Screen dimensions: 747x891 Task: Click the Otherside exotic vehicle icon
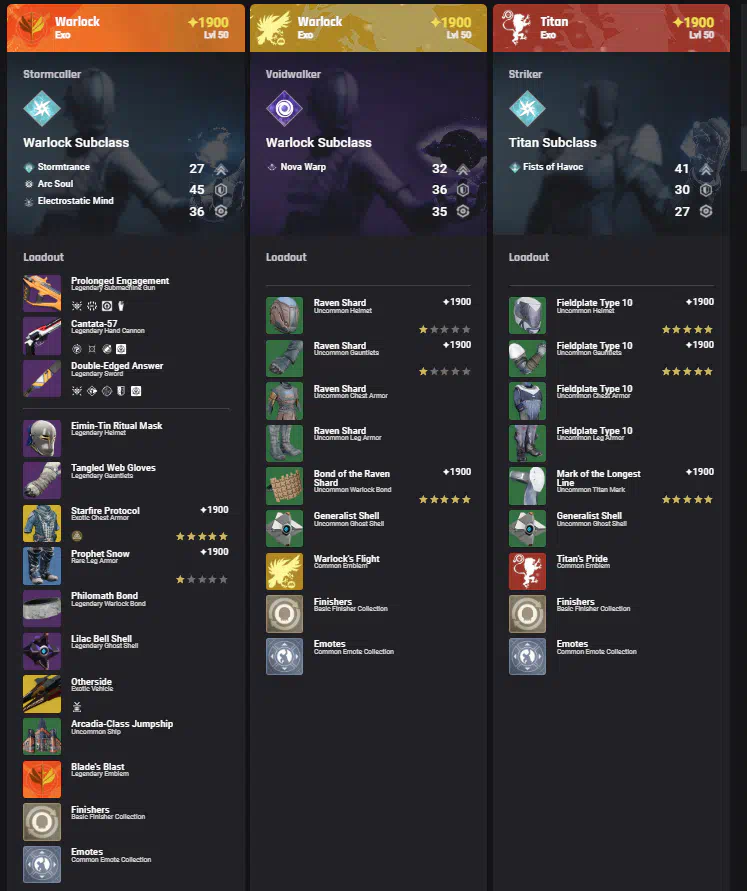[x=42, y=694]
